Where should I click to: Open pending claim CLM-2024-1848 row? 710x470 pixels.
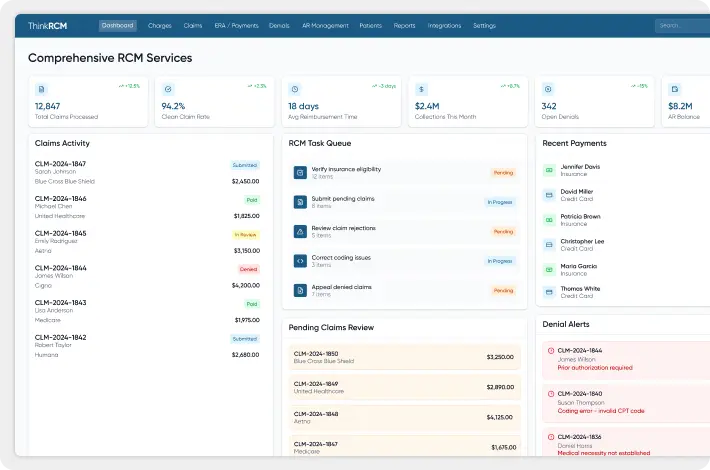tap(404, 417)
